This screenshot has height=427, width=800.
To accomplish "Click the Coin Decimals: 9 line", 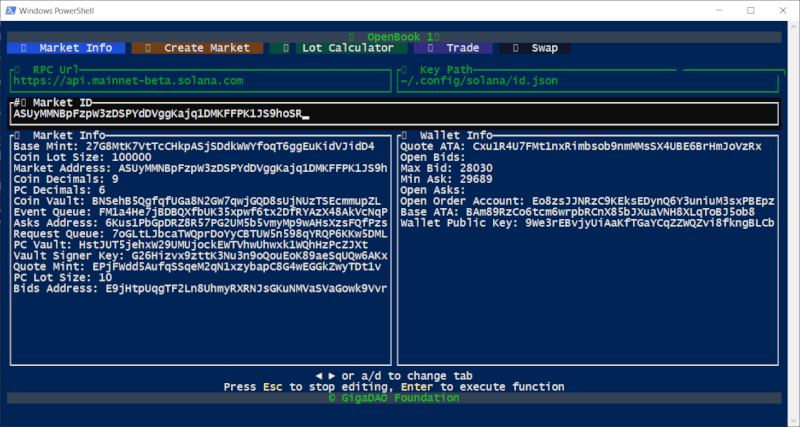I will coord(66,179).
